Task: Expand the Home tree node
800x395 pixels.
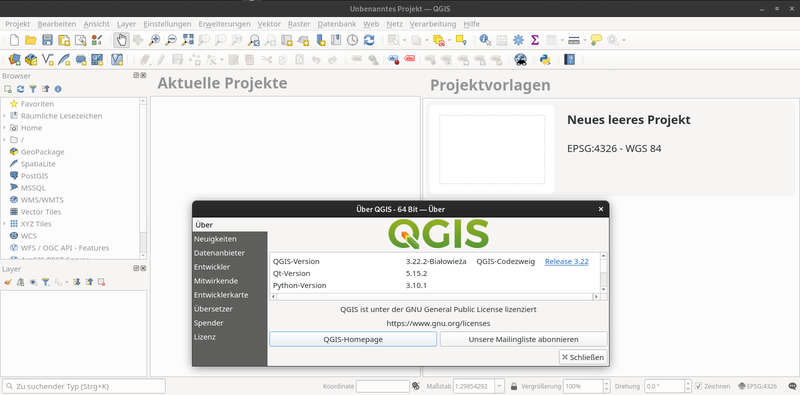Action: [5, 128]
